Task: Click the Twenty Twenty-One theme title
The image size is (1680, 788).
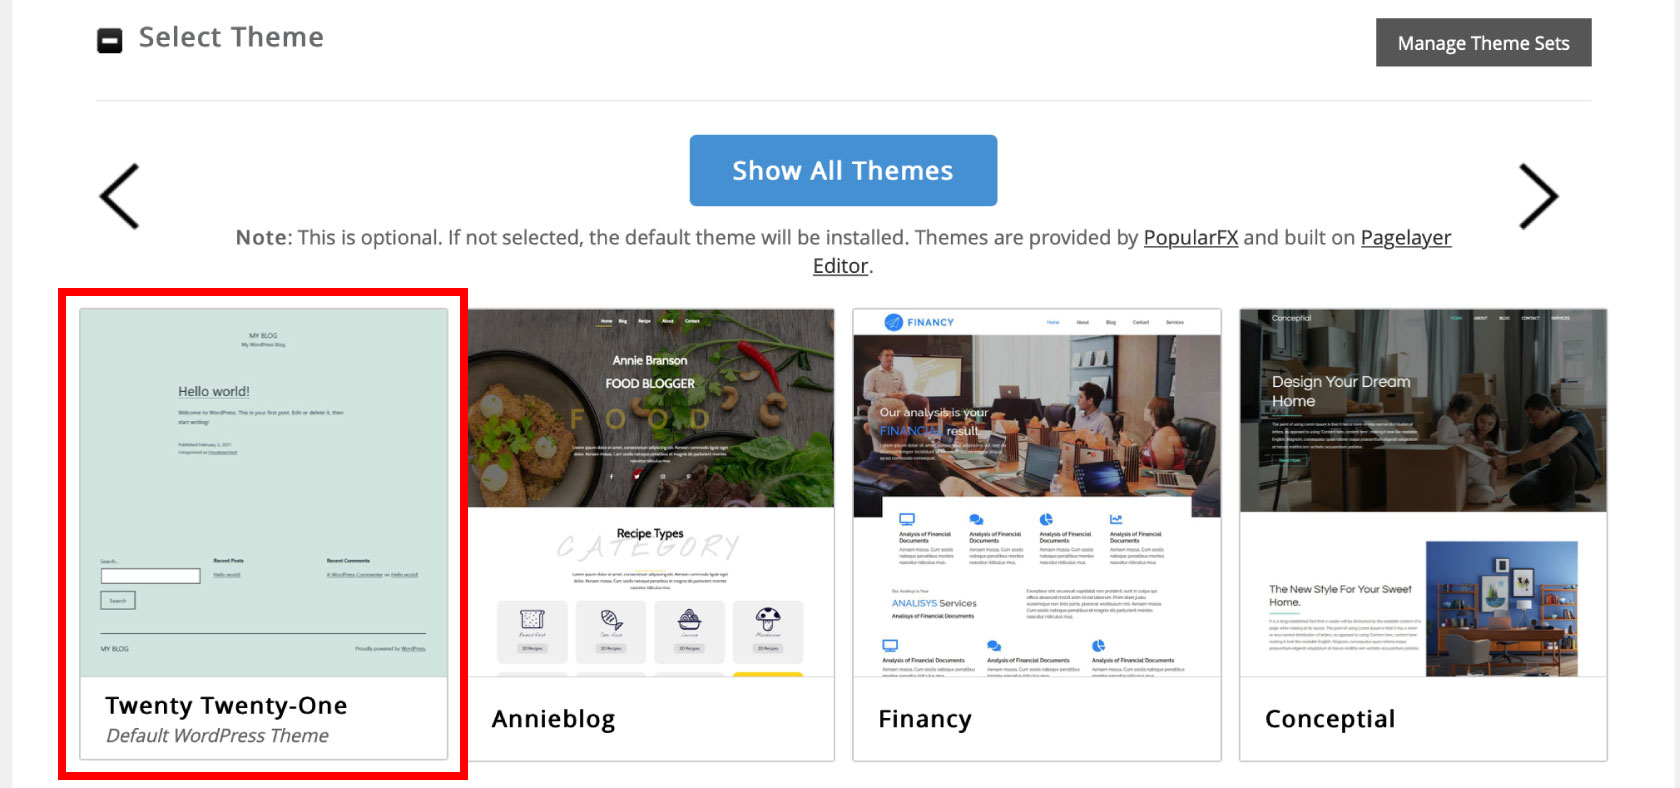Action: (x=226, y=705)
